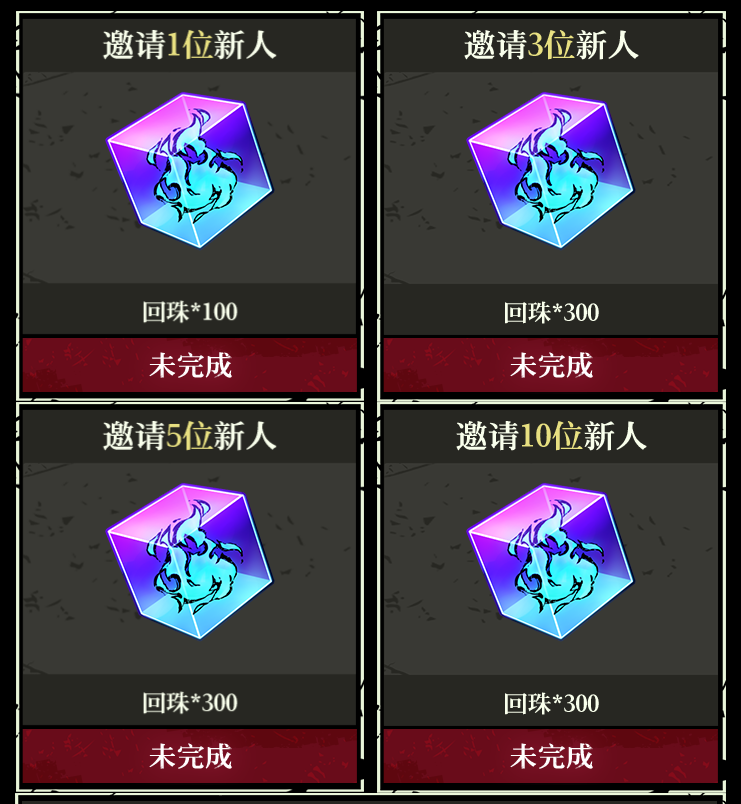Image resolution: width=741 pixels, height=804 pixels.
Task: Select the 邀请5位新人 title
Action: [x=190, y=436]
